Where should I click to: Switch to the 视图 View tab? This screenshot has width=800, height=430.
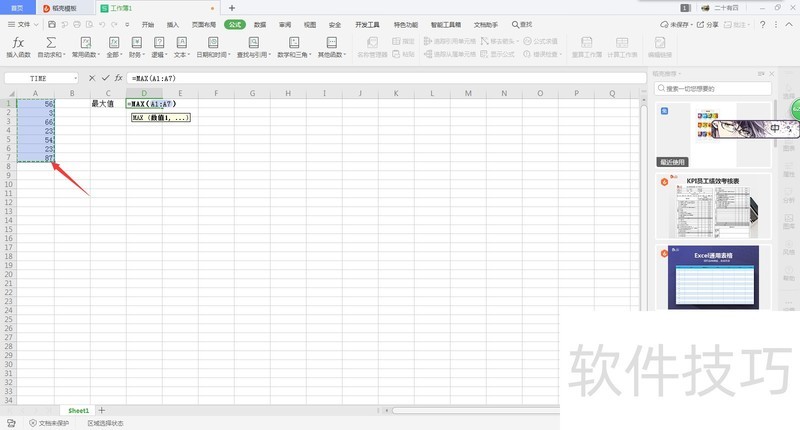point(310,24)
